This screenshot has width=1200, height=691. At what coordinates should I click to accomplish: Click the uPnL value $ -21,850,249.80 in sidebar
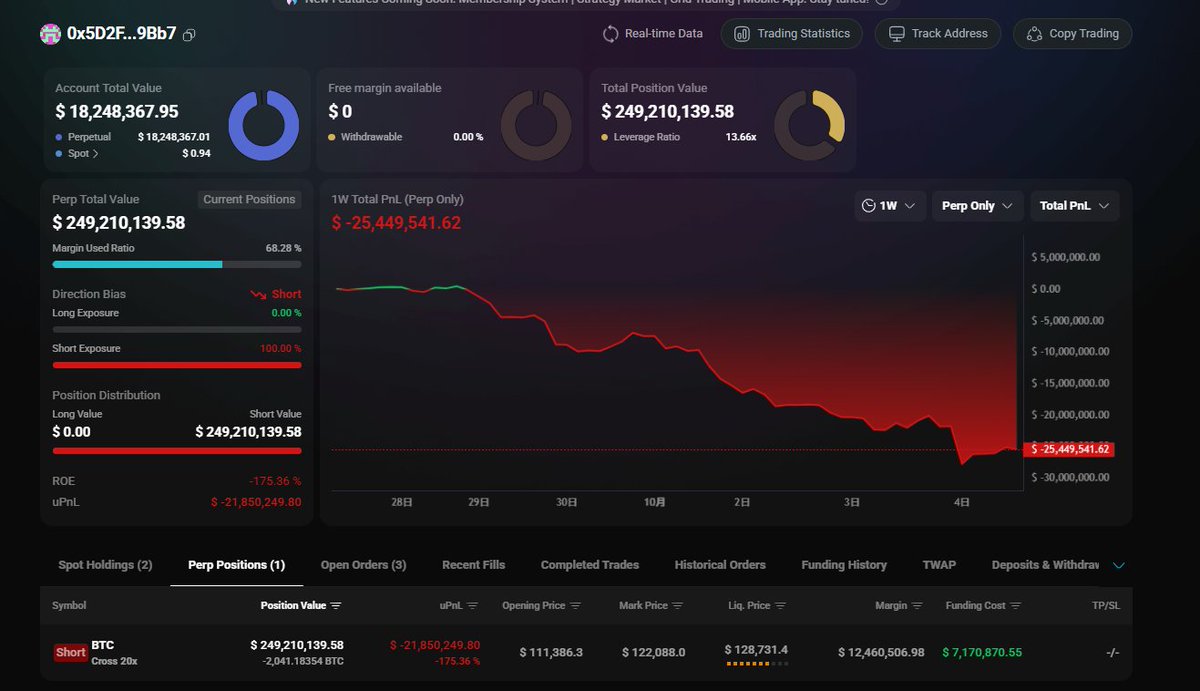pyautogui.click(x=255, y=502)
